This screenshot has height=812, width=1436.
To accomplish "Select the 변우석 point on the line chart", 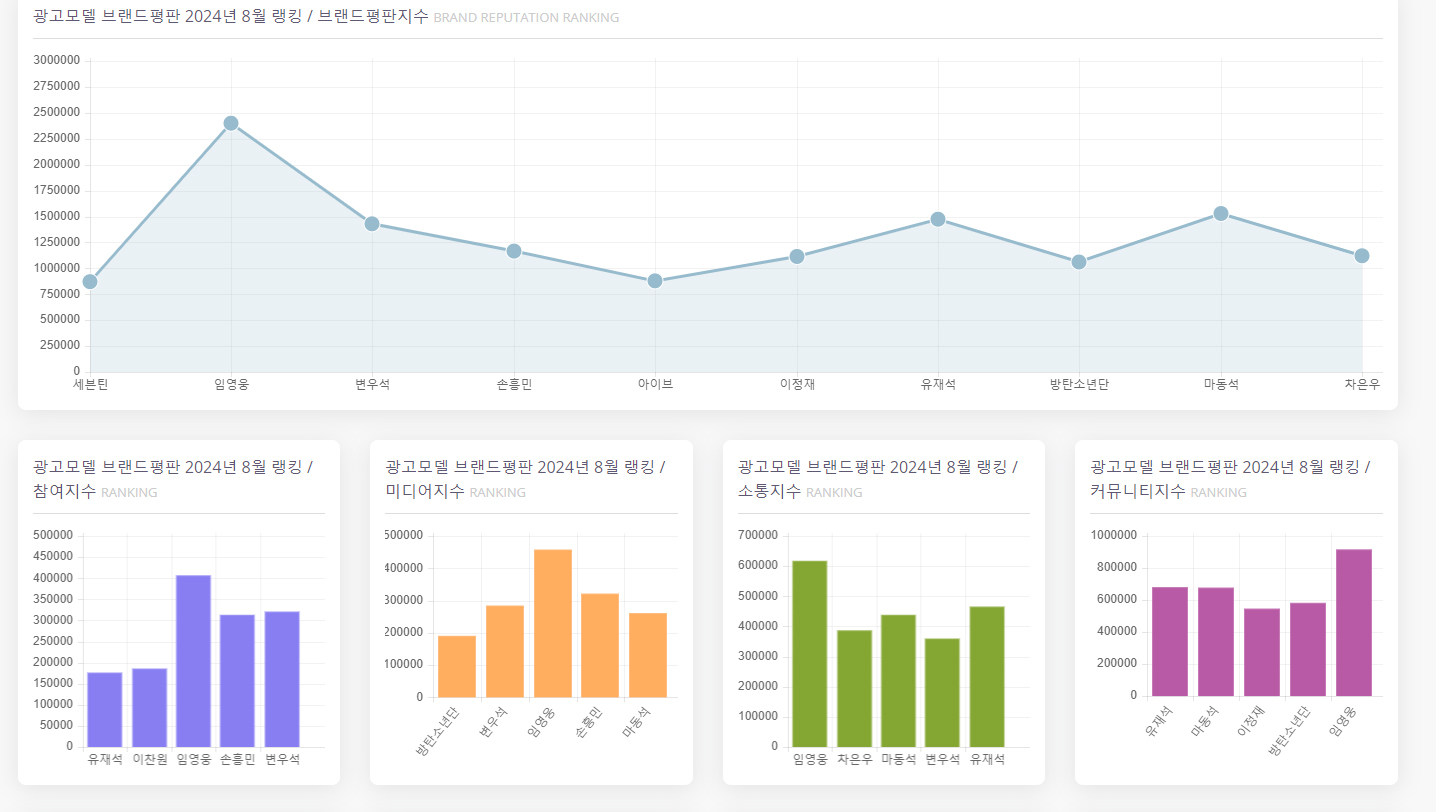I will pos(372,223).
